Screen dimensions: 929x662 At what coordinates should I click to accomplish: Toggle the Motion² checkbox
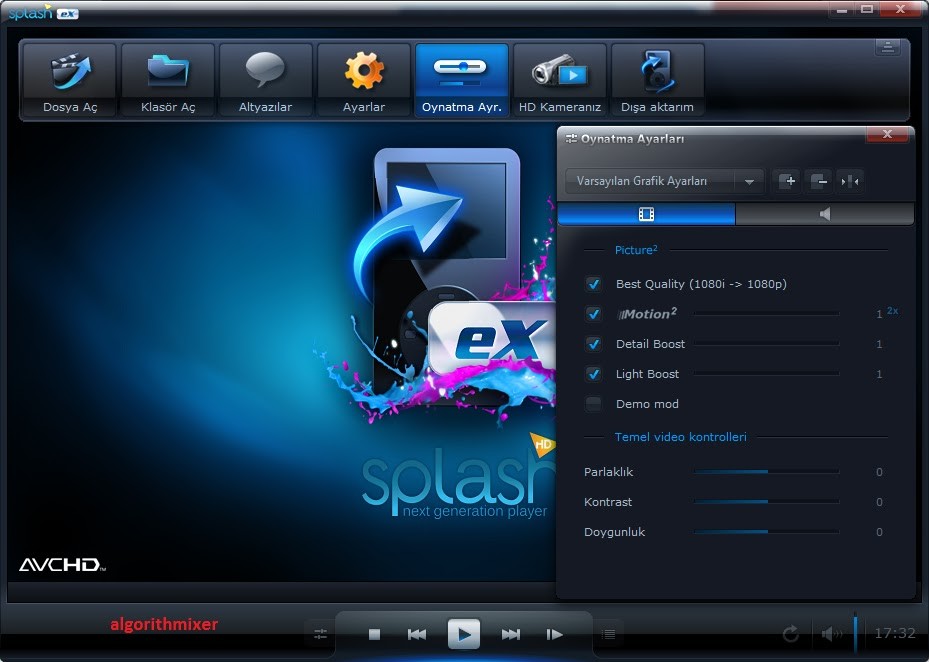(x=593, y=314)
